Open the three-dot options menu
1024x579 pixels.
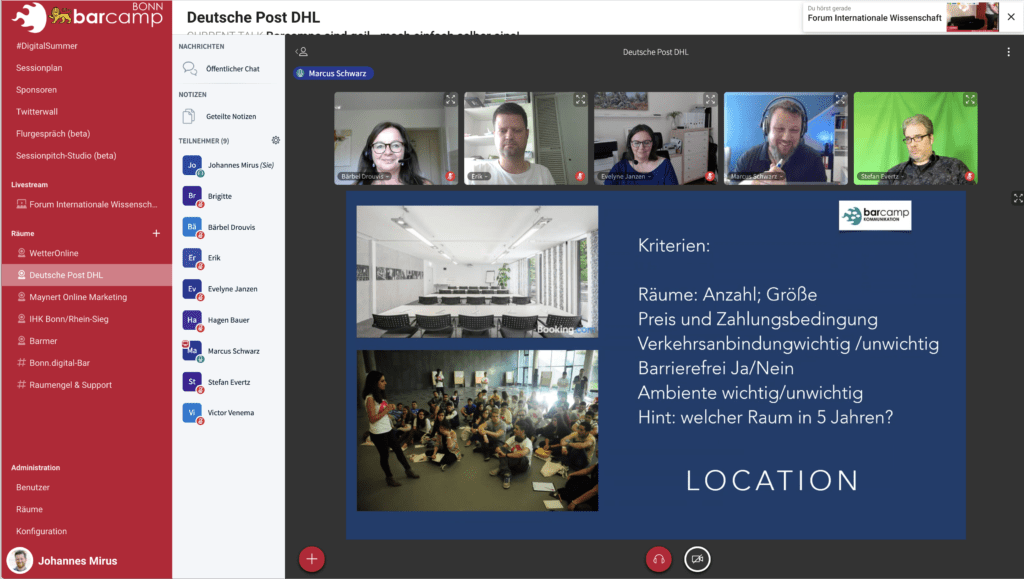click(1008, 52)
